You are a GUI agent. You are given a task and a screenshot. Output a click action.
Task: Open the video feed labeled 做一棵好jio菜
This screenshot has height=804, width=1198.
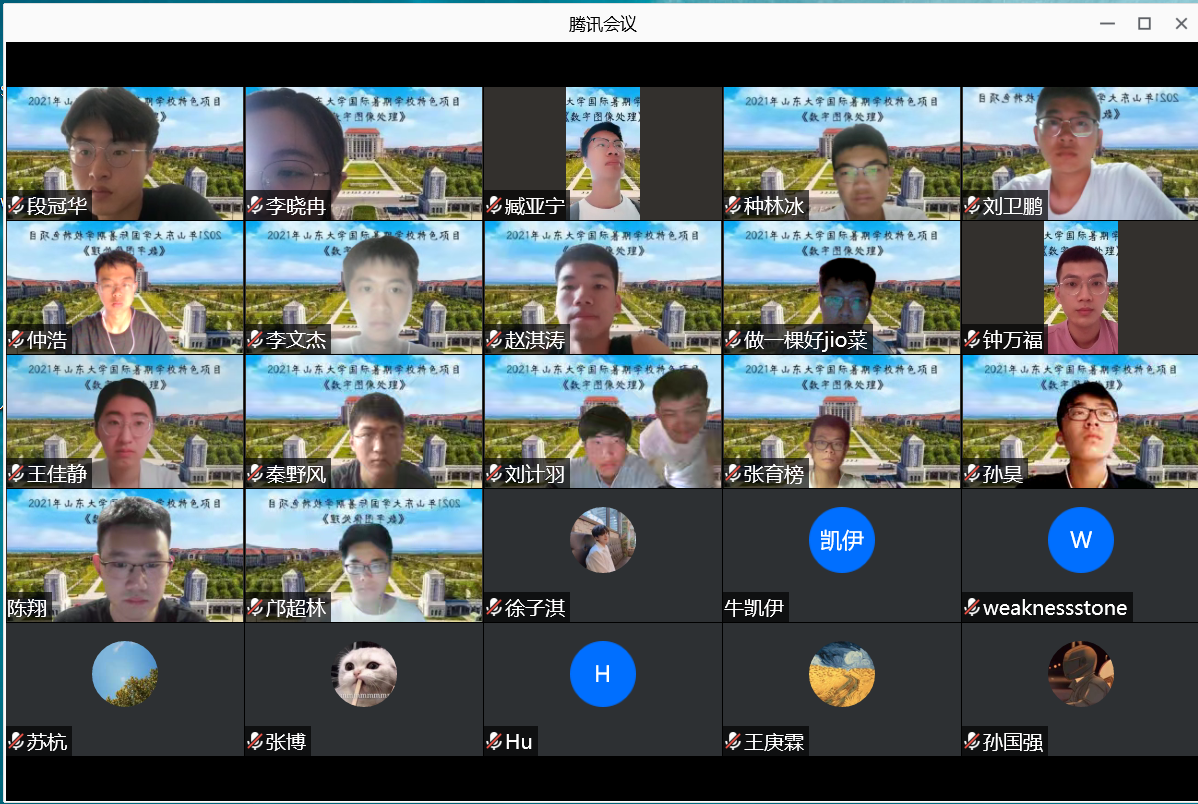842,287
